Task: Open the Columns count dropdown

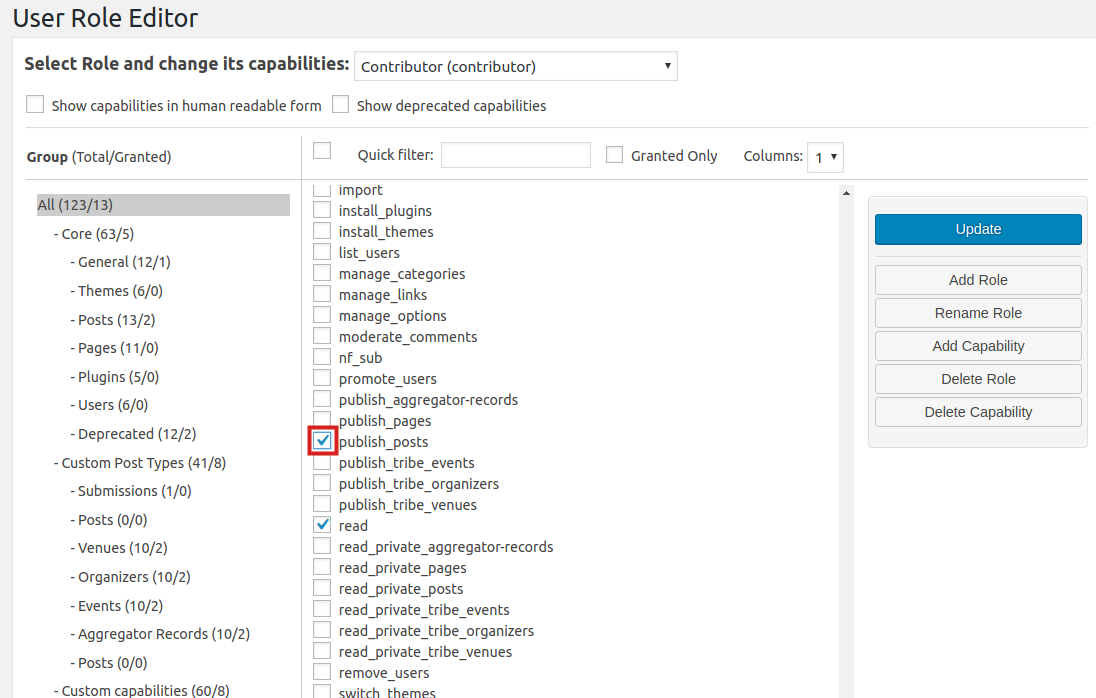Action: (825, 157)
